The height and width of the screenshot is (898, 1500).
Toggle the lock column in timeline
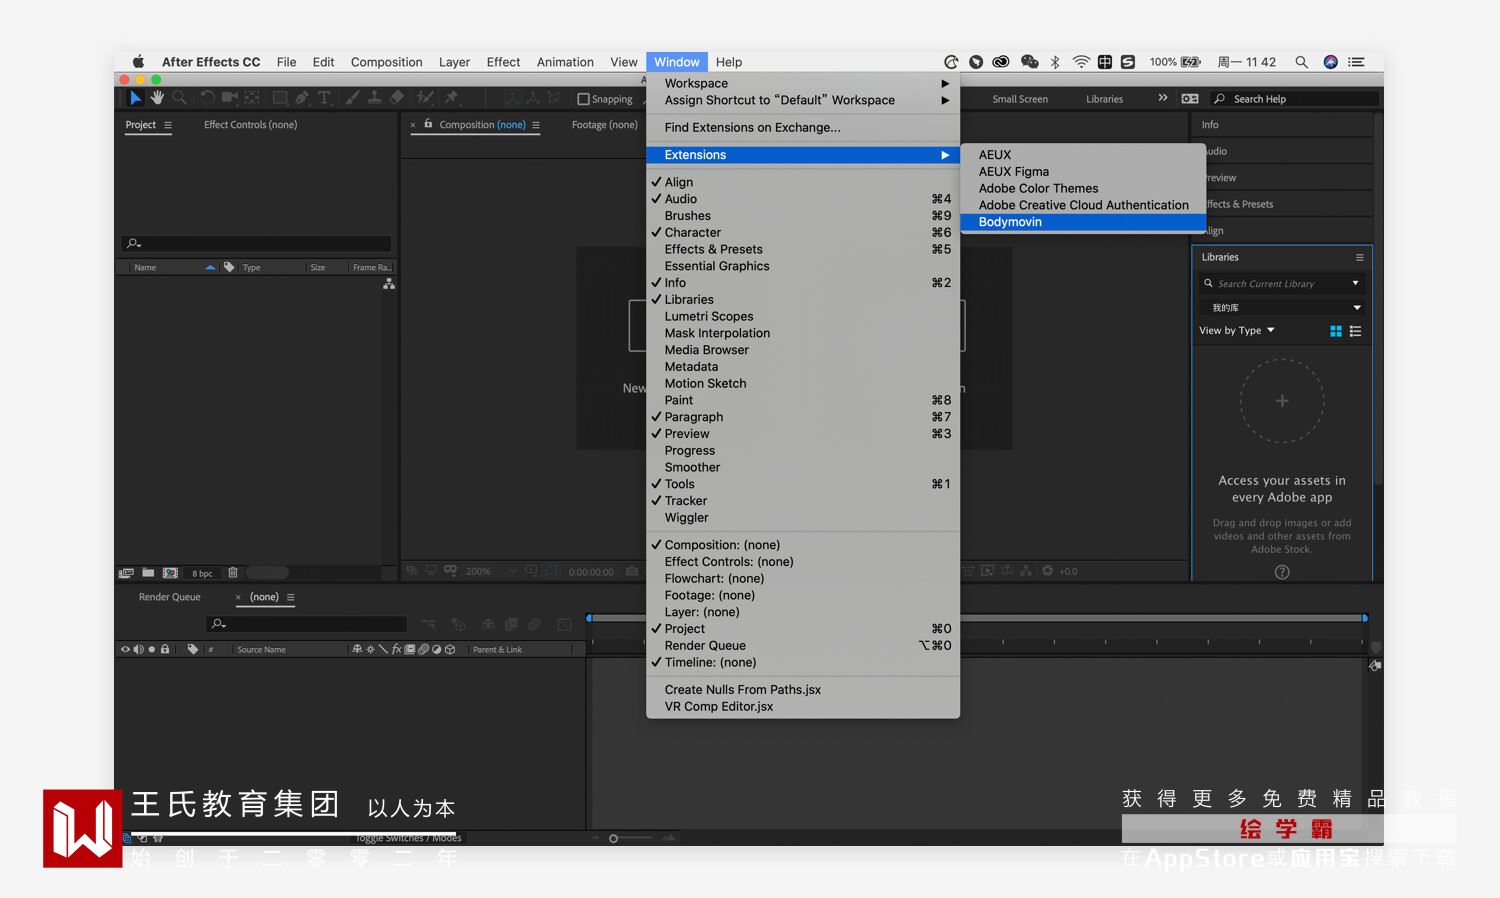[165, 649]
